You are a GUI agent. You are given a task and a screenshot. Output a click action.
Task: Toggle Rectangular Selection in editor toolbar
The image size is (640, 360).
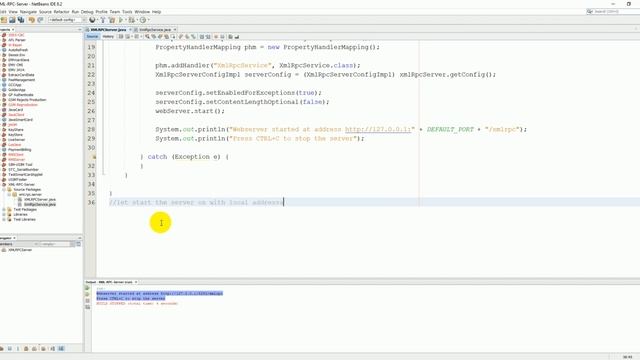point(172,37)
